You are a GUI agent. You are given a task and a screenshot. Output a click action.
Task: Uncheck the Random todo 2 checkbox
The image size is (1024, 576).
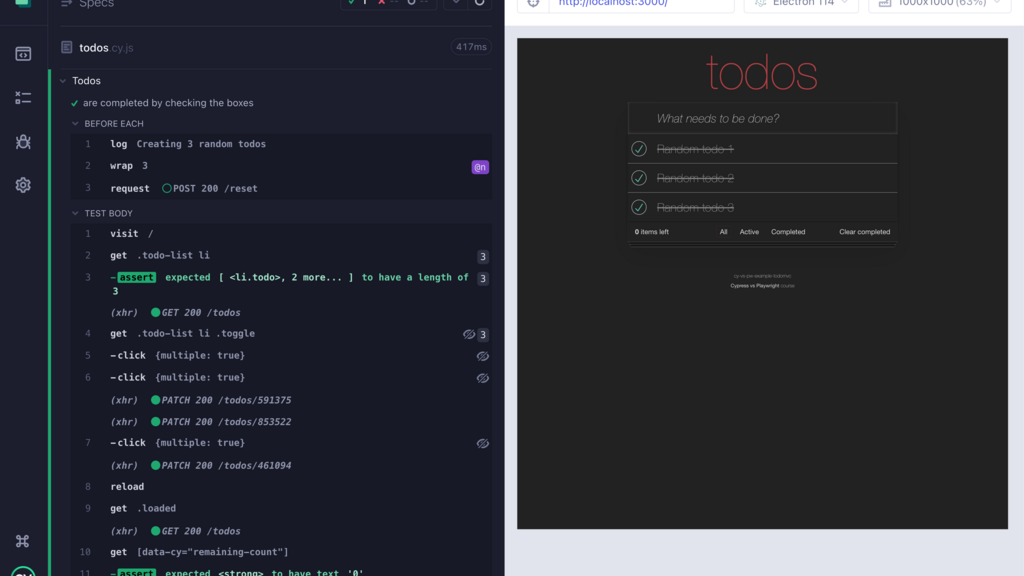tap(639, 178)
